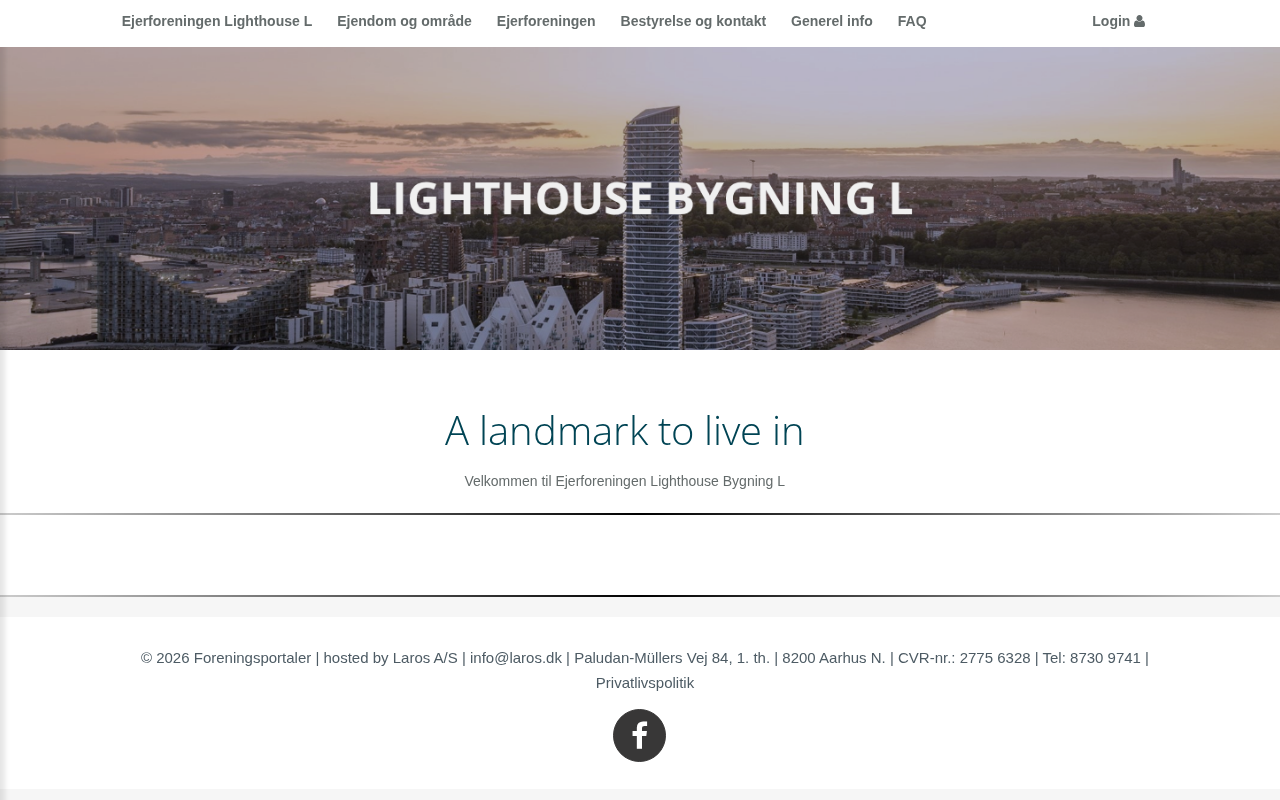Click the Facebook icon in the footer
1280x800 pixels.
(639, 736)
